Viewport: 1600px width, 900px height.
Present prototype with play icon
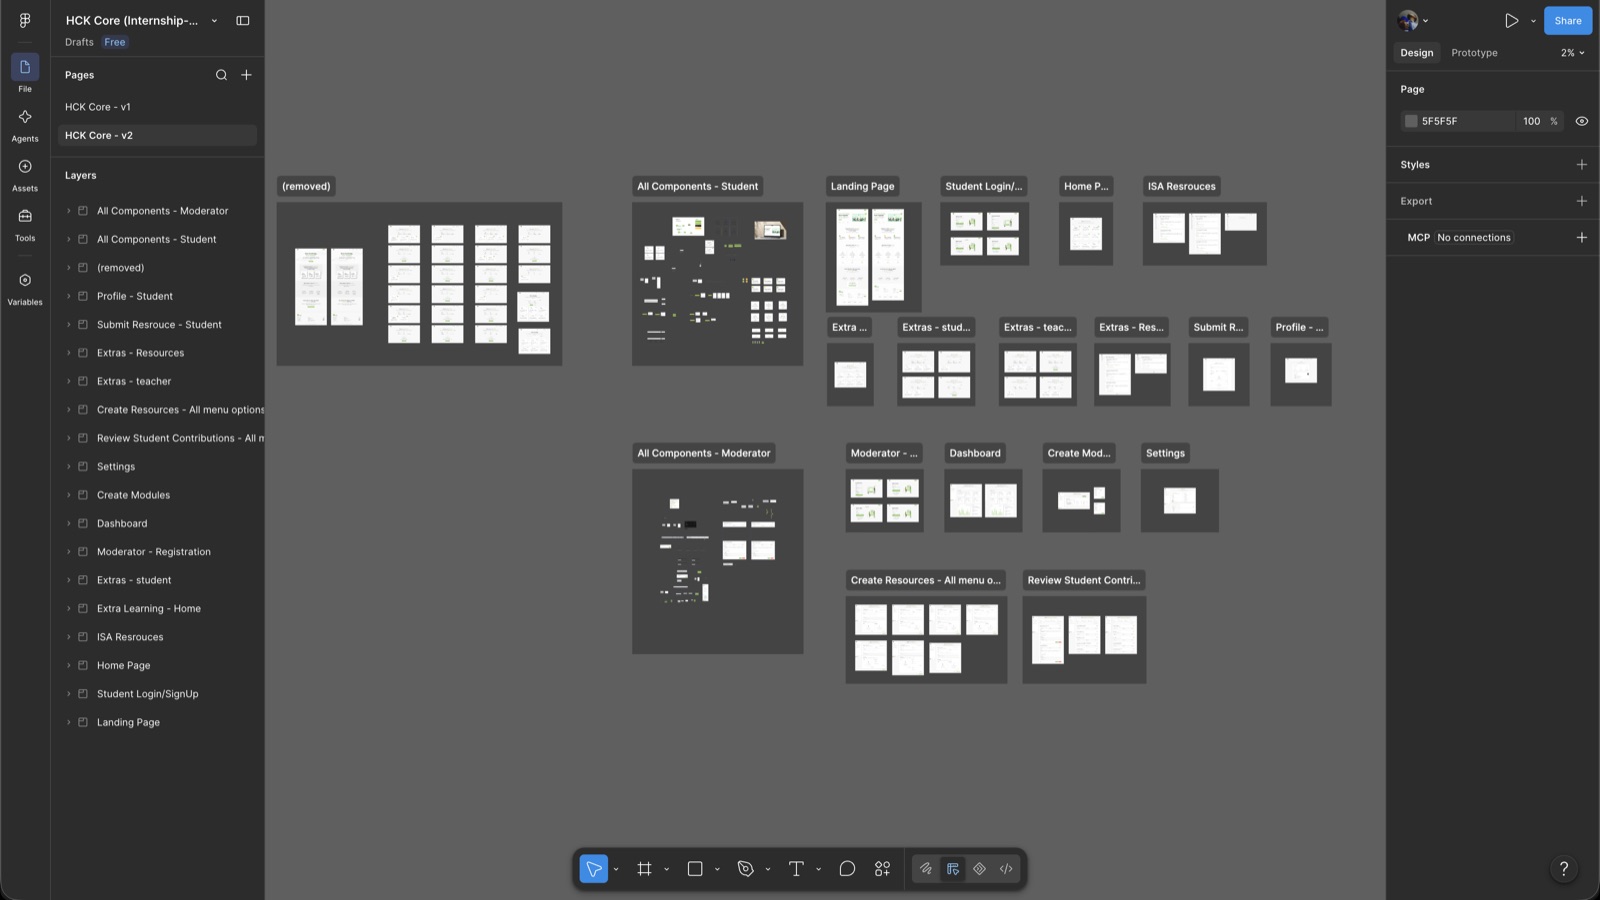[x=1511, y=20]
